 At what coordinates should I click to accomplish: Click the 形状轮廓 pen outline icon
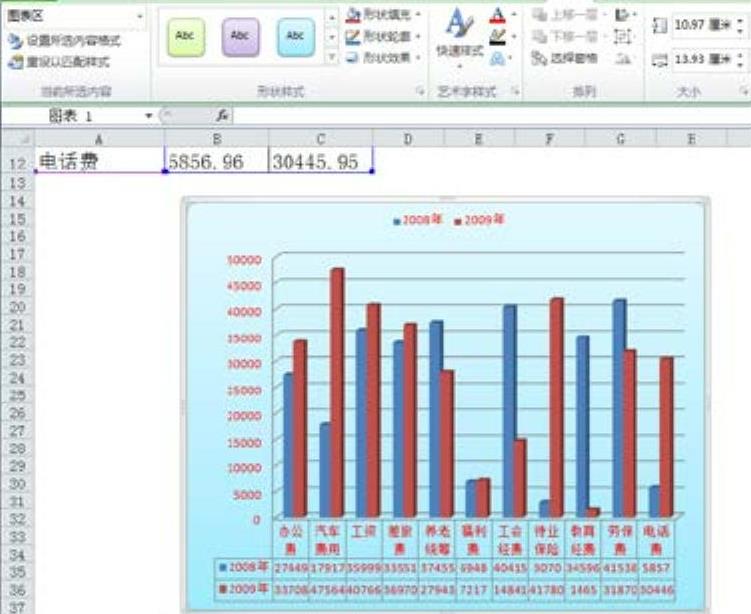tap(353, 36)
